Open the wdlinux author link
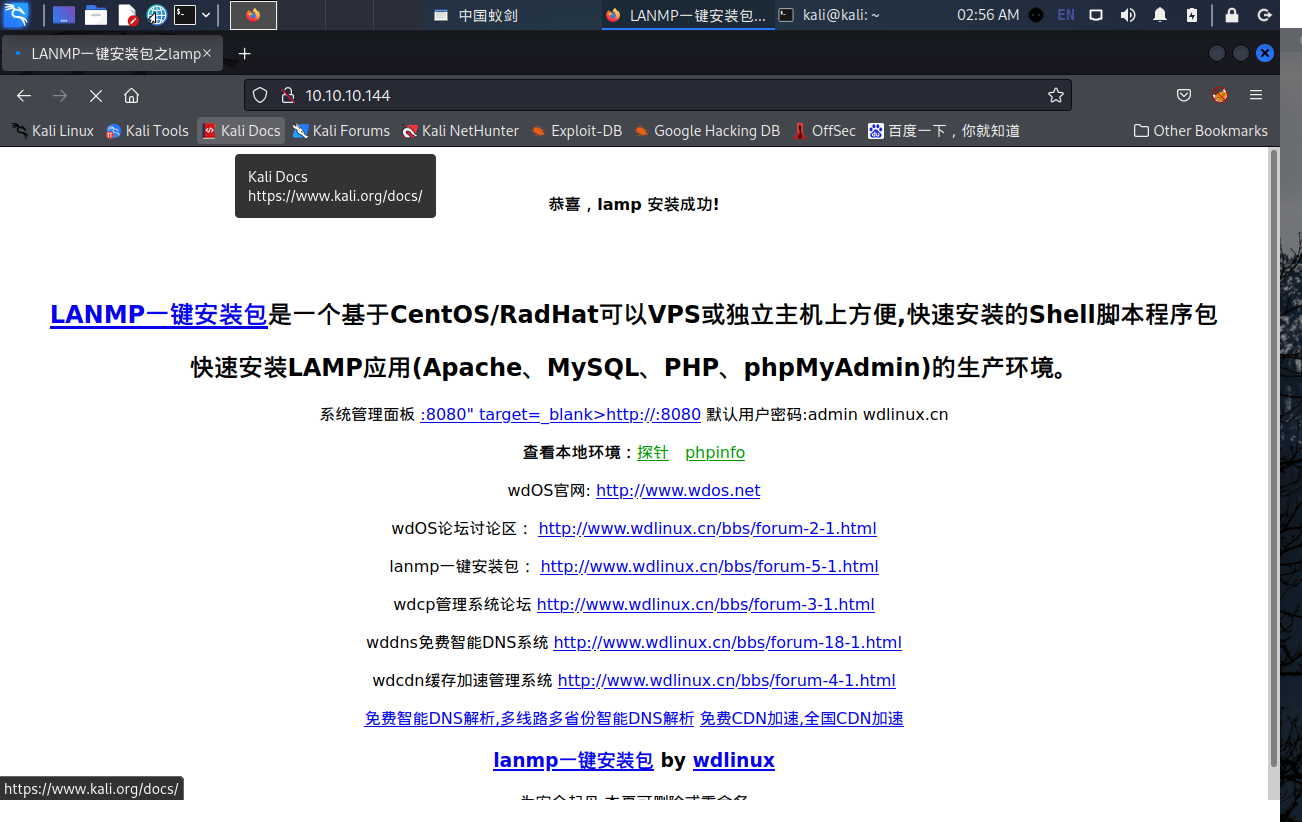Viewport: 1302px width, 822px height. [x=734, y=760]
